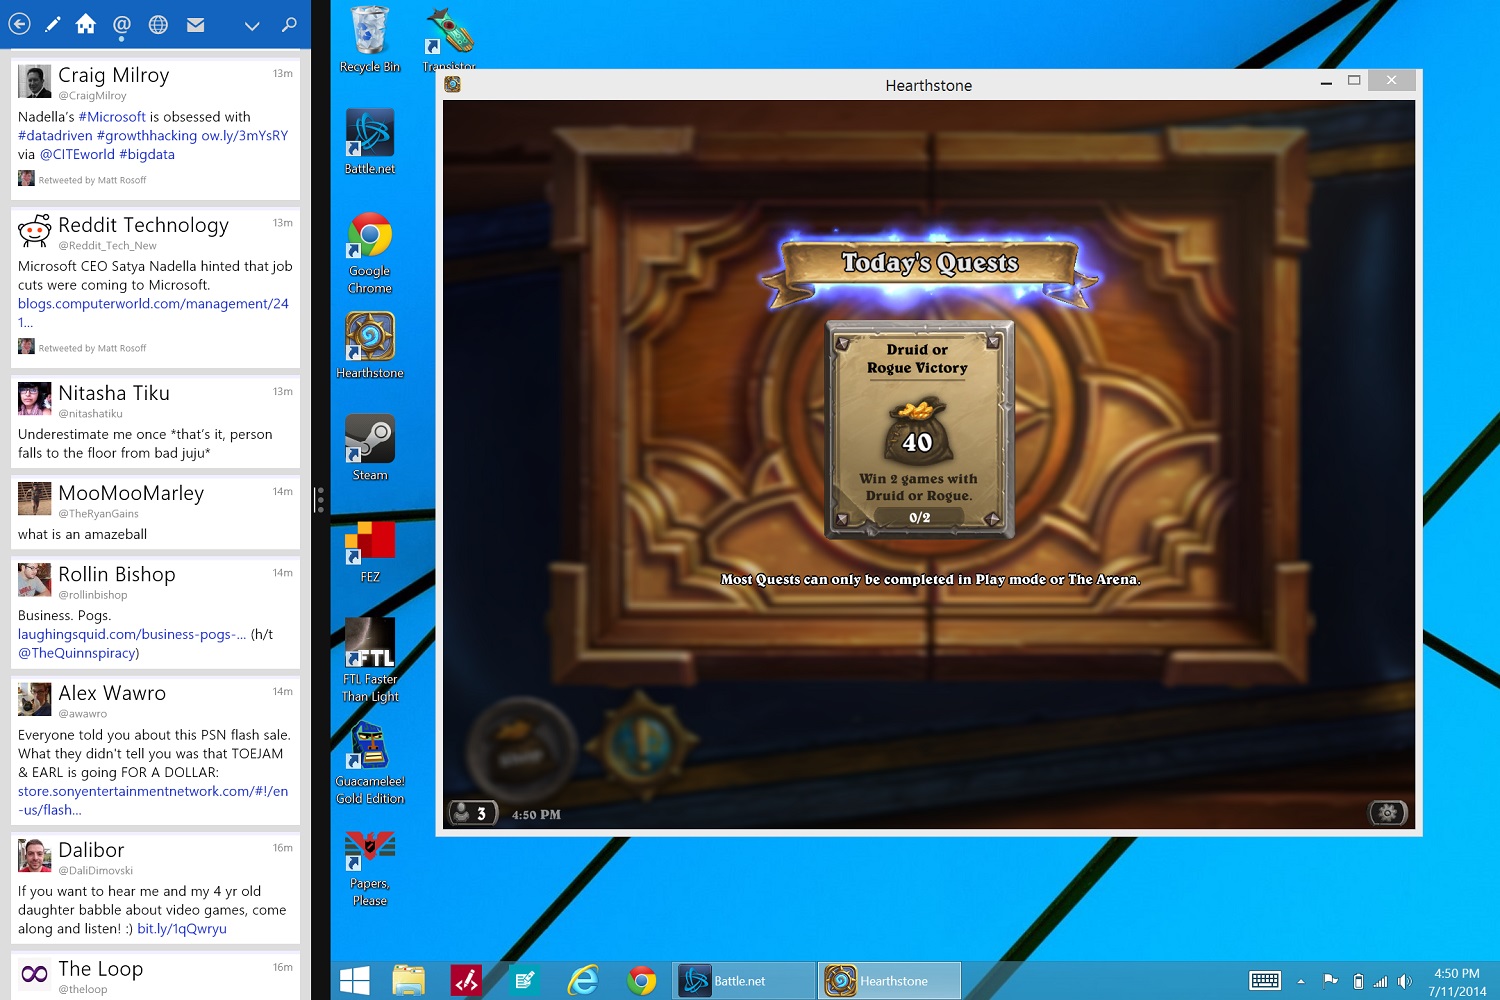Select the Steam desktop shortcut
The image size is (1500, 1000).
tap(370, 447)
